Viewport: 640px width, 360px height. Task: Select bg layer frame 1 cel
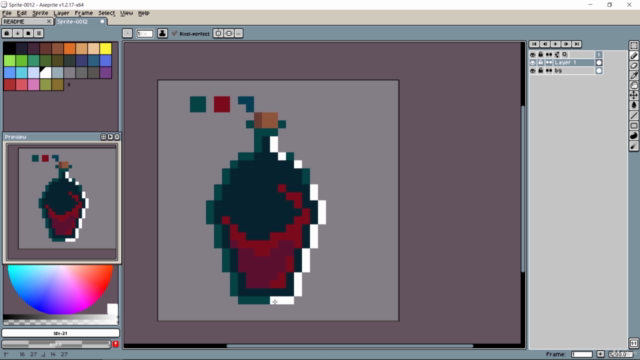(x=599, y=71)
